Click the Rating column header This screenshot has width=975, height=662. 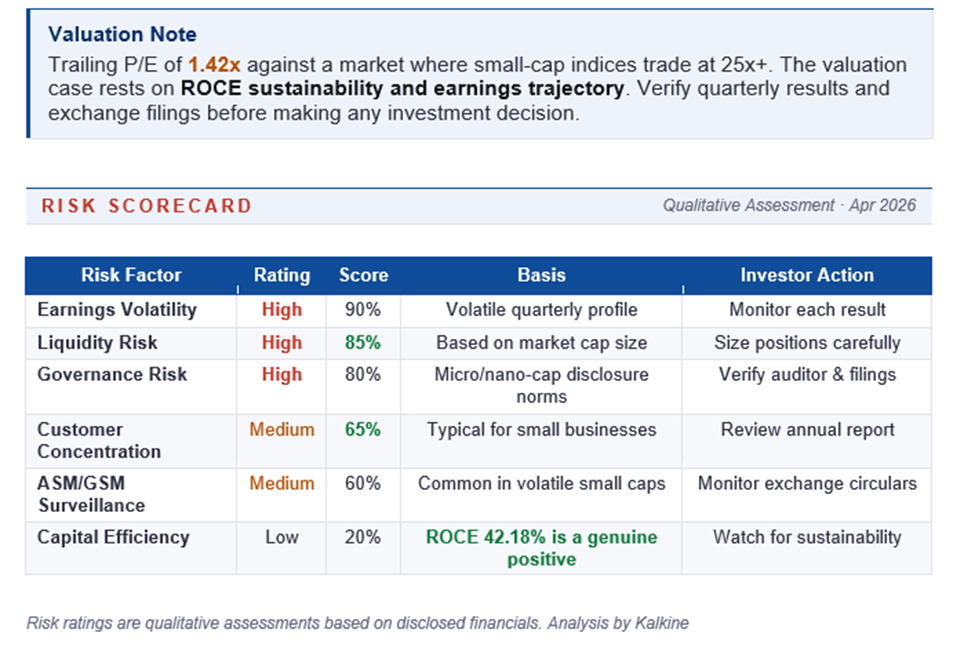tap(282, 275)
